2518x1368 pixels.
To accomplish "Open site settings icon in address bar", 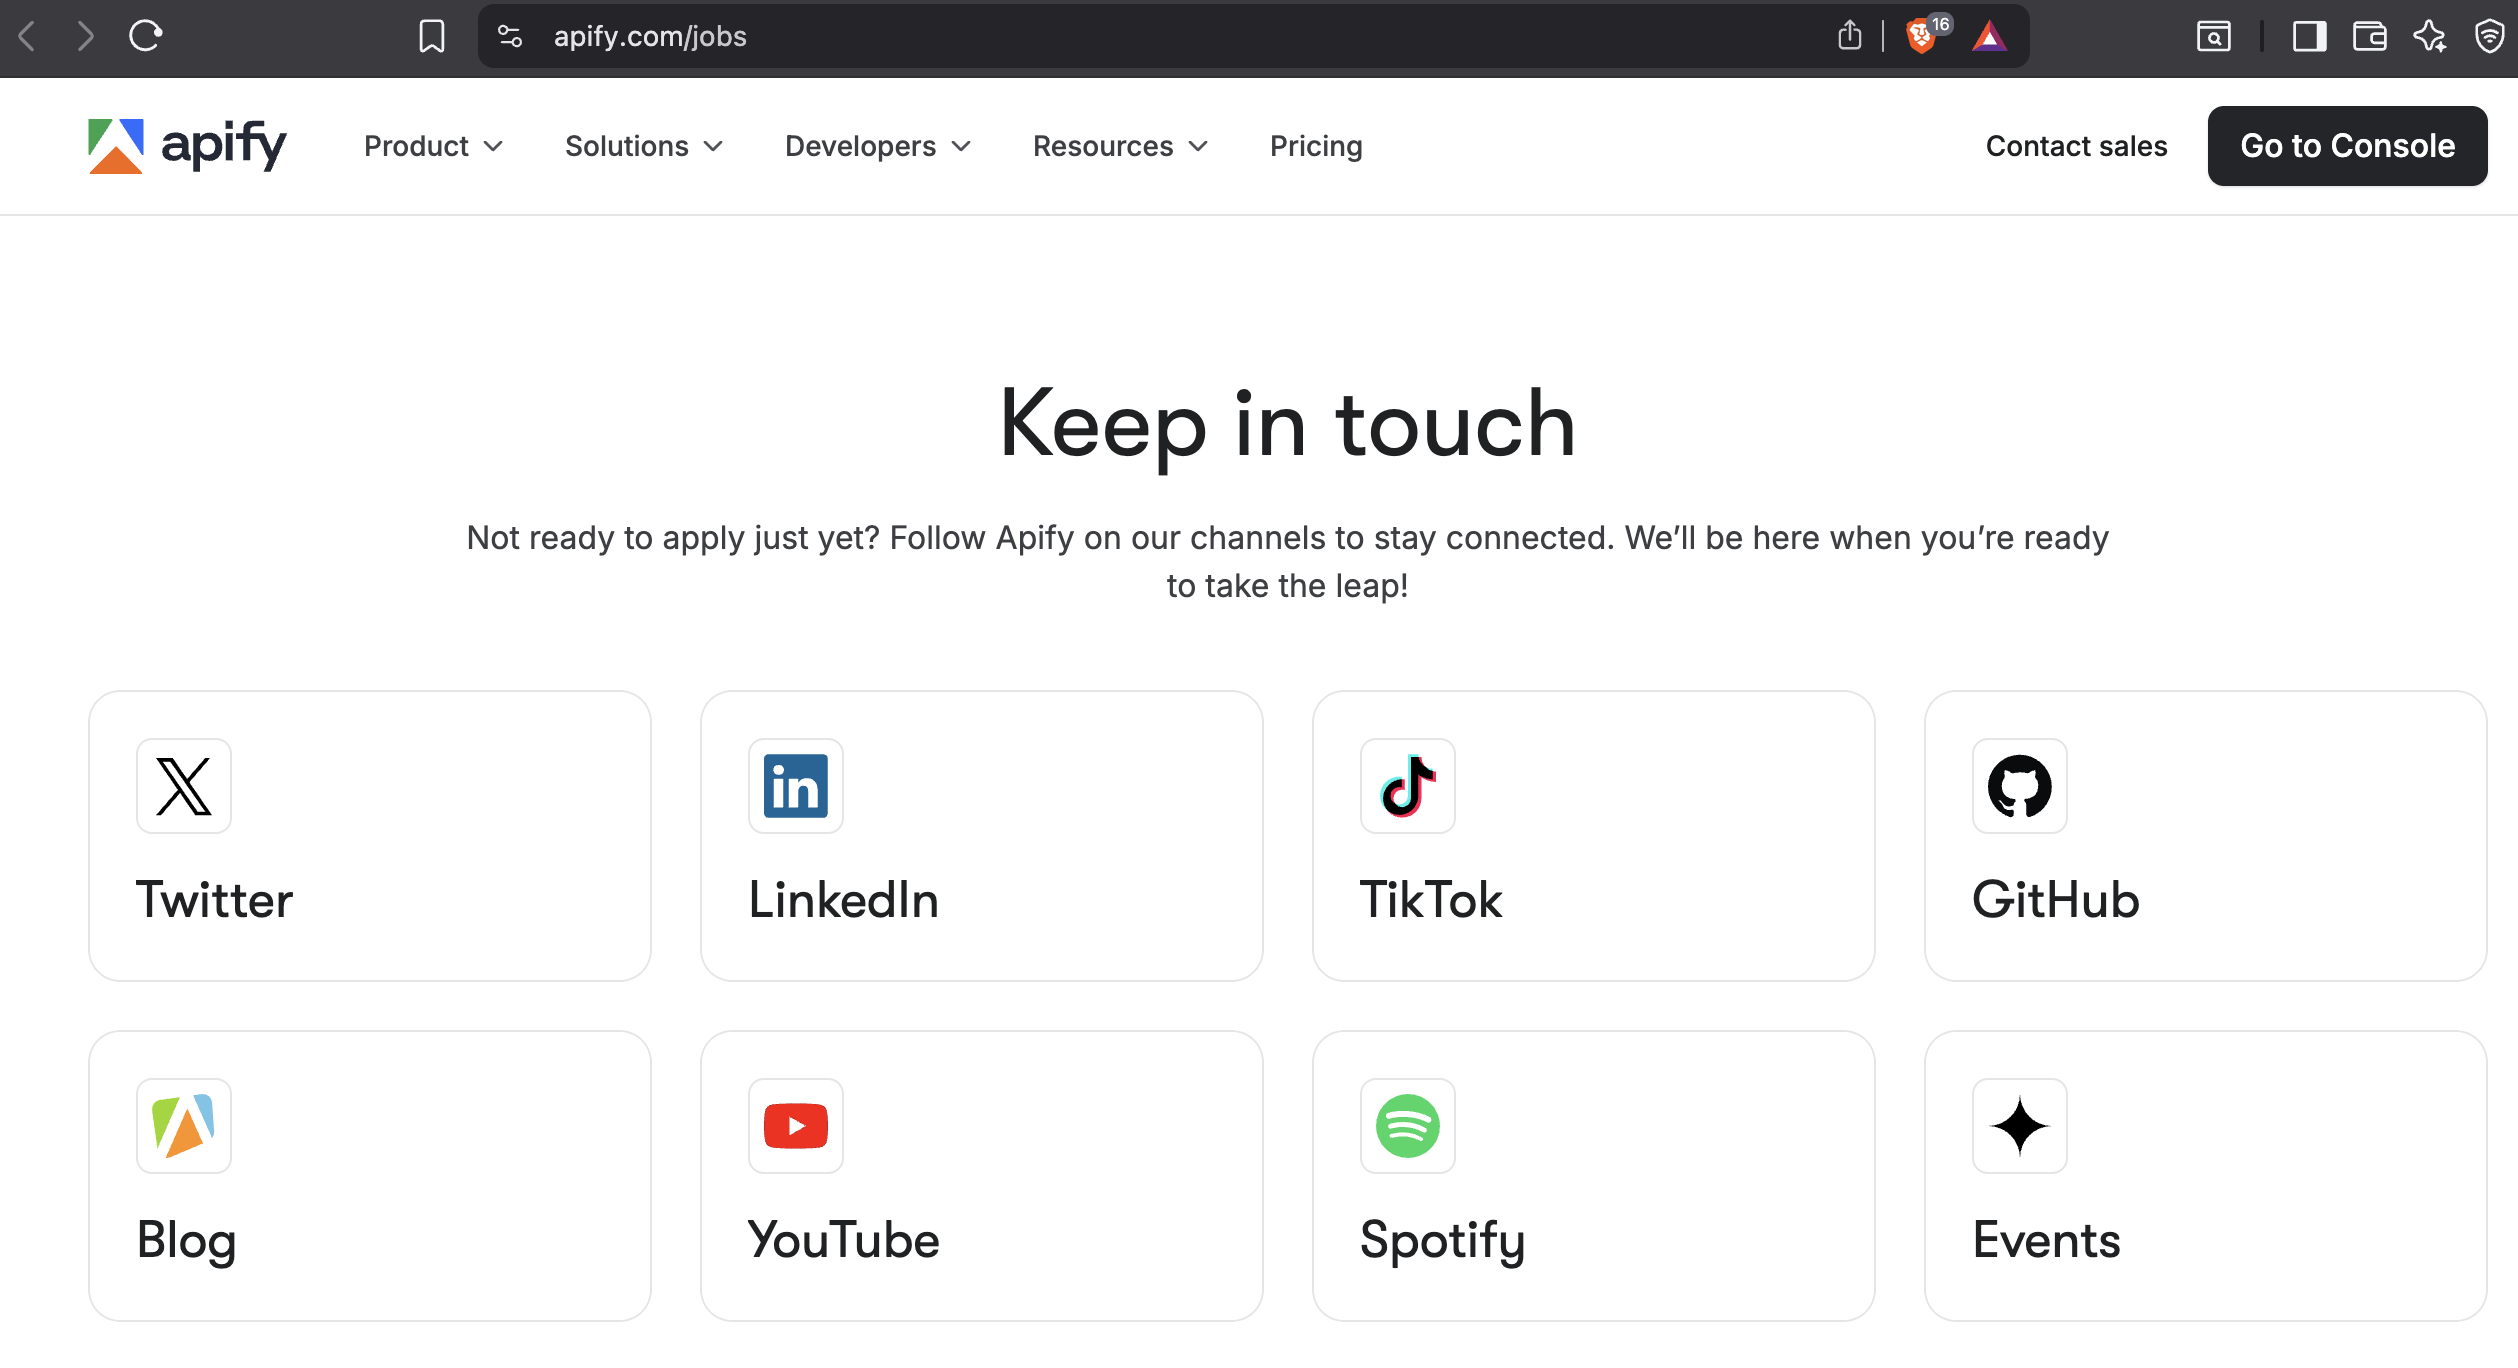I will [510, 37].
